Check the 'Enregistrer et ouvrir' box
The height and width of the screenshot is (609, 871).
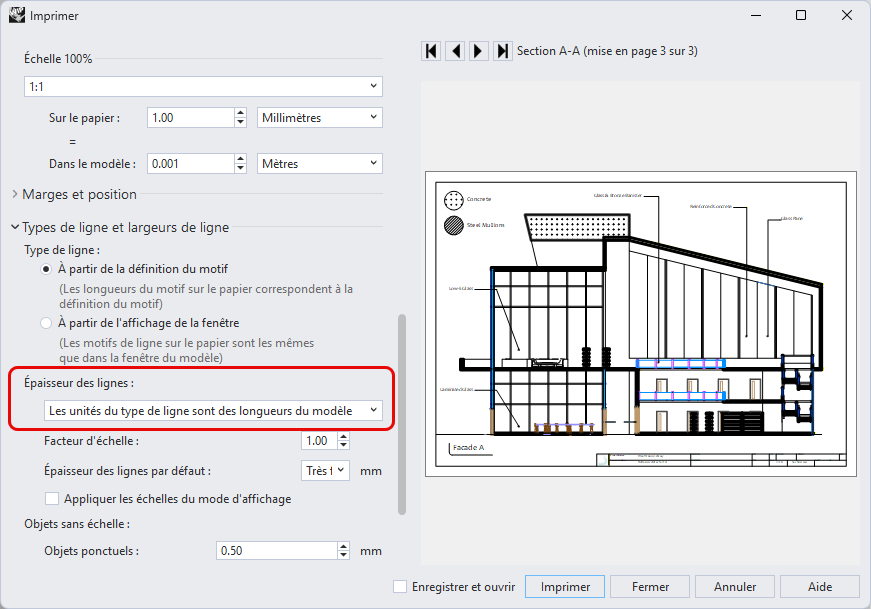pos(400,587)
